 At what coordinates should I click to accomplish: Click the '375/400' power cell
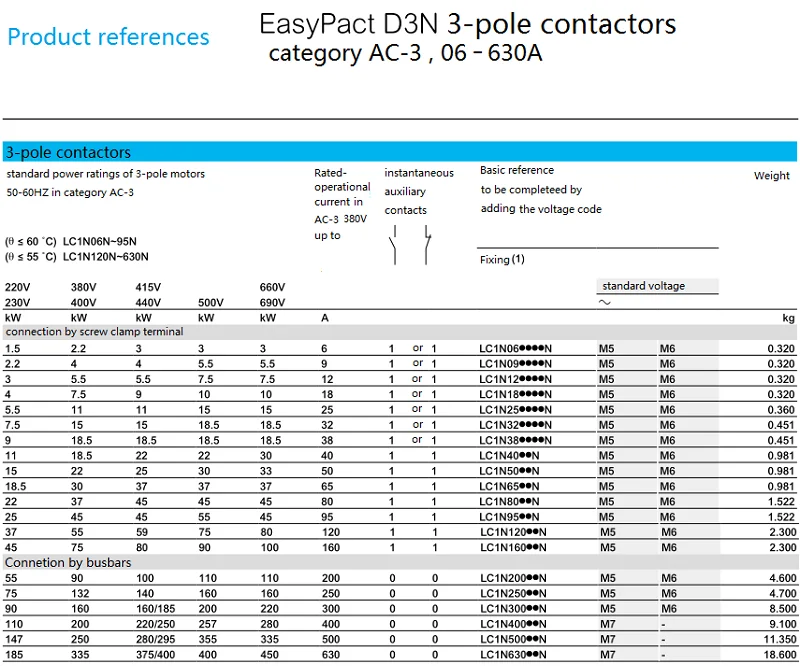[156, 655]
